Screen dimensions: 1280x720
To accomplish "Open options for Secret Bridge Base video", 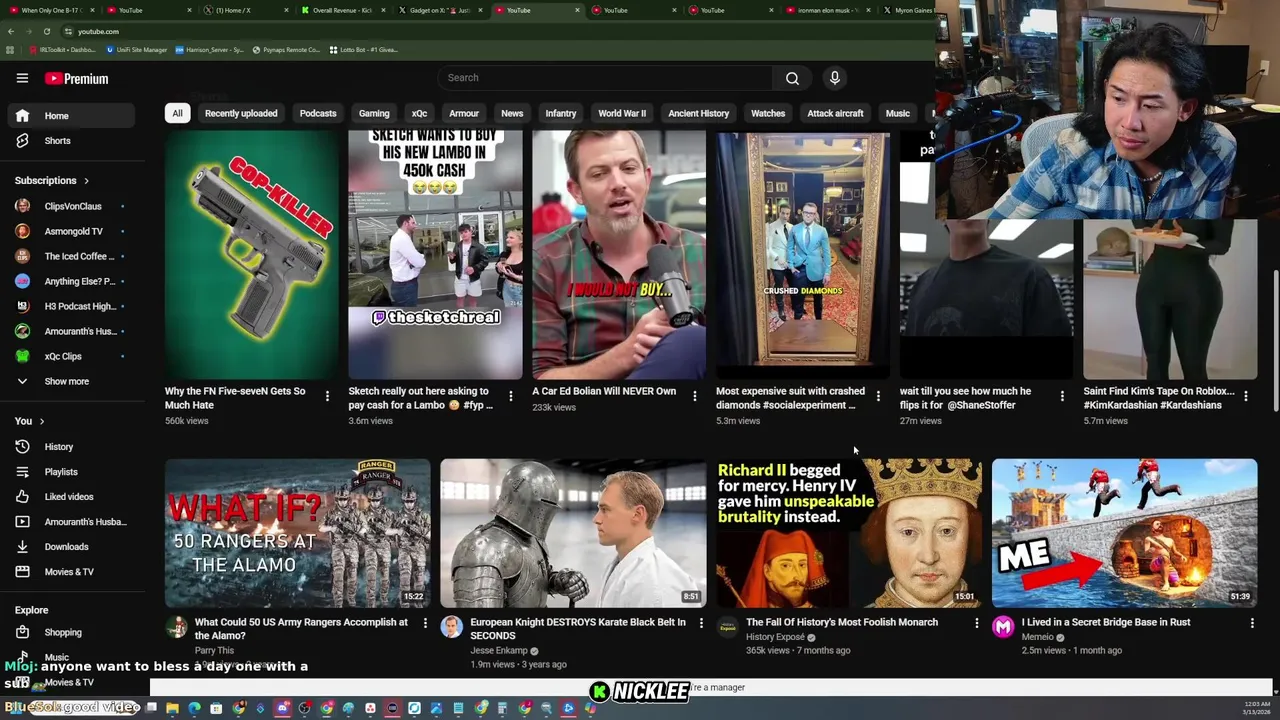I will click(x=1252, y=623).
